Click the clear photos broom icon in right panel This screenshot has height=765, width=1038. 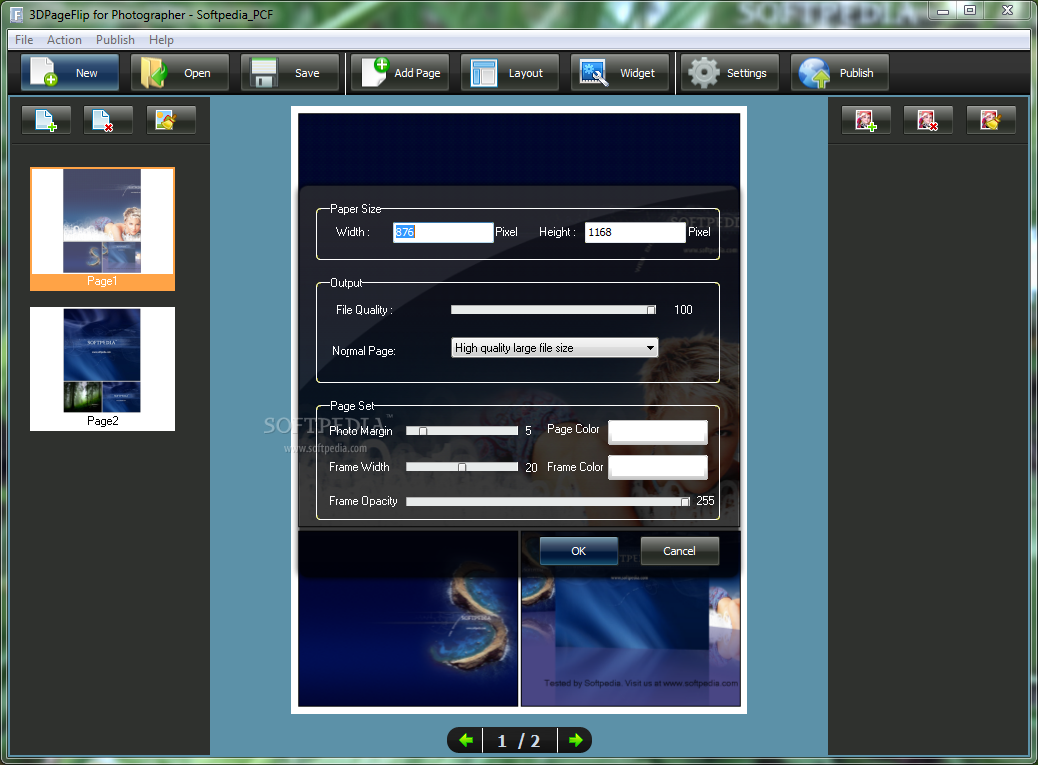pos(990,120)
